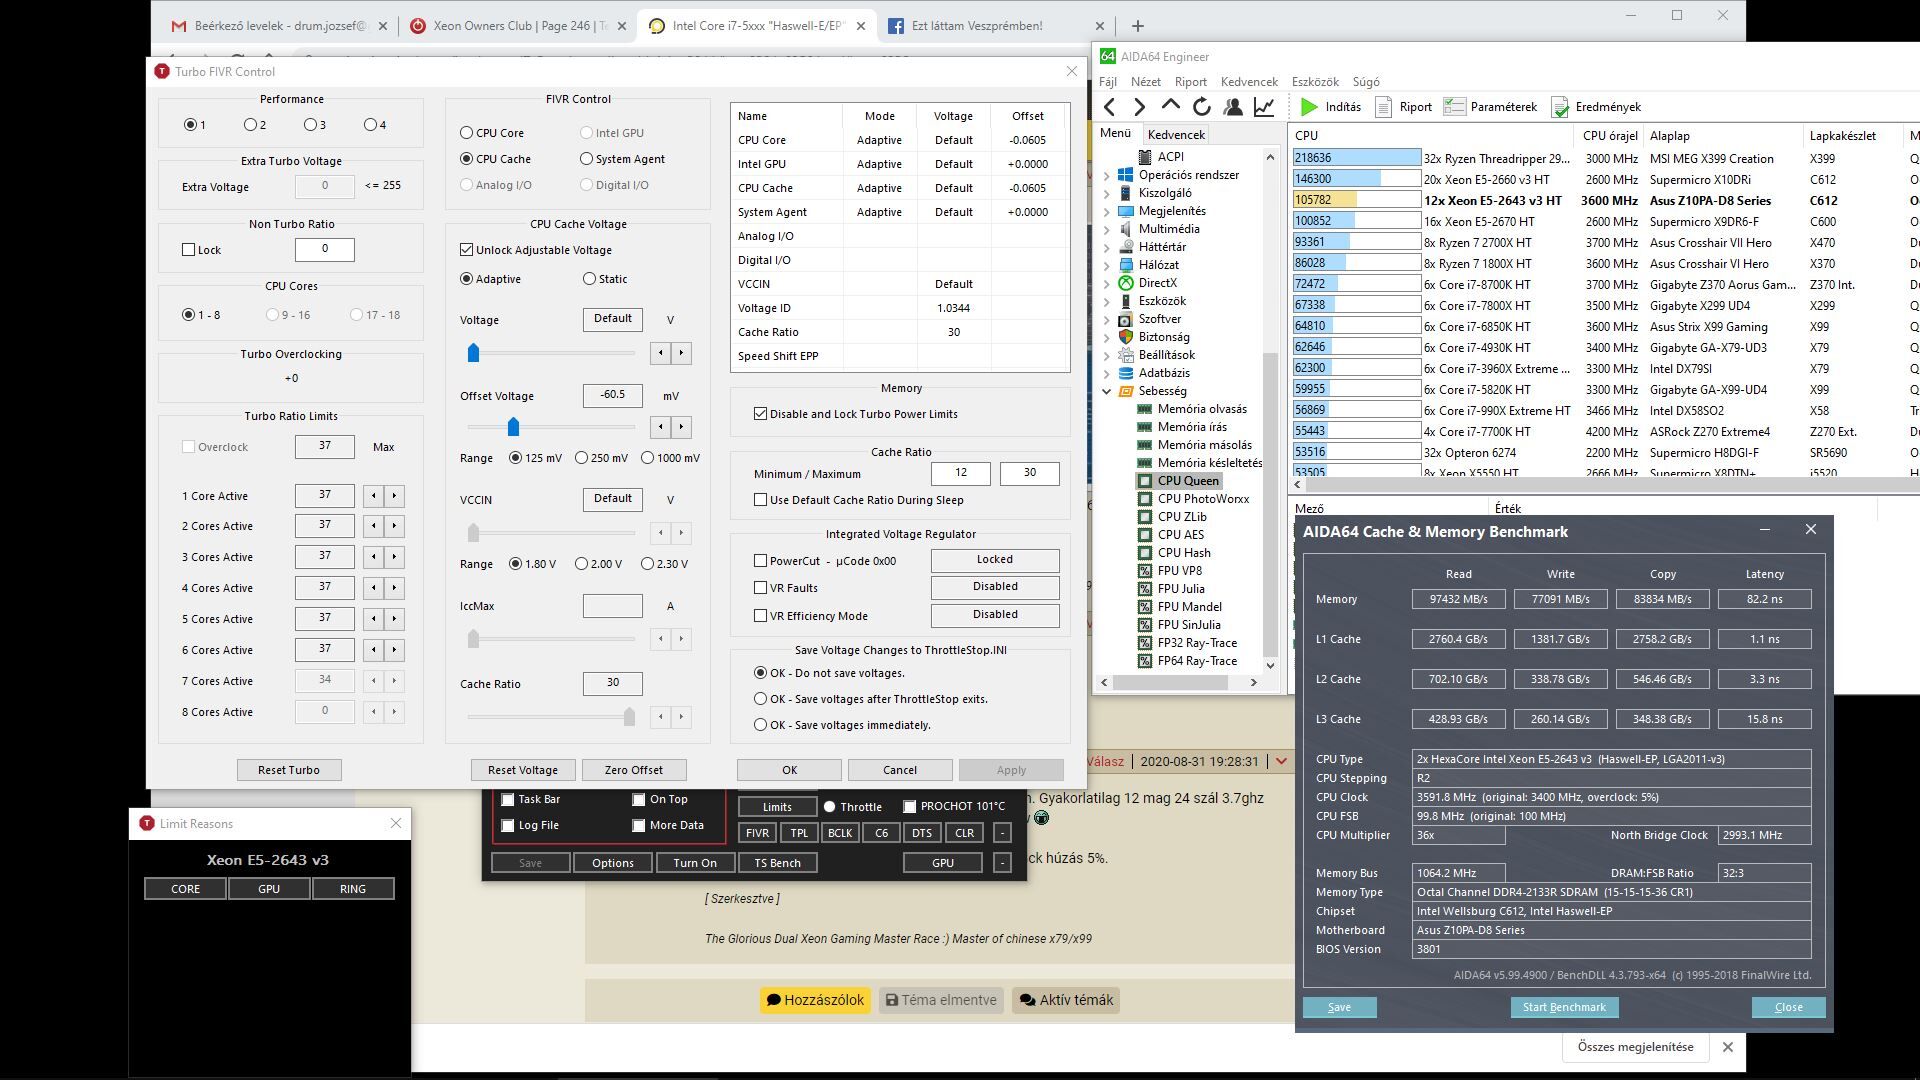
Task: Switch to Xeon Owners Club browser tab
Action: pyautogui.click(x=519, y=26)
